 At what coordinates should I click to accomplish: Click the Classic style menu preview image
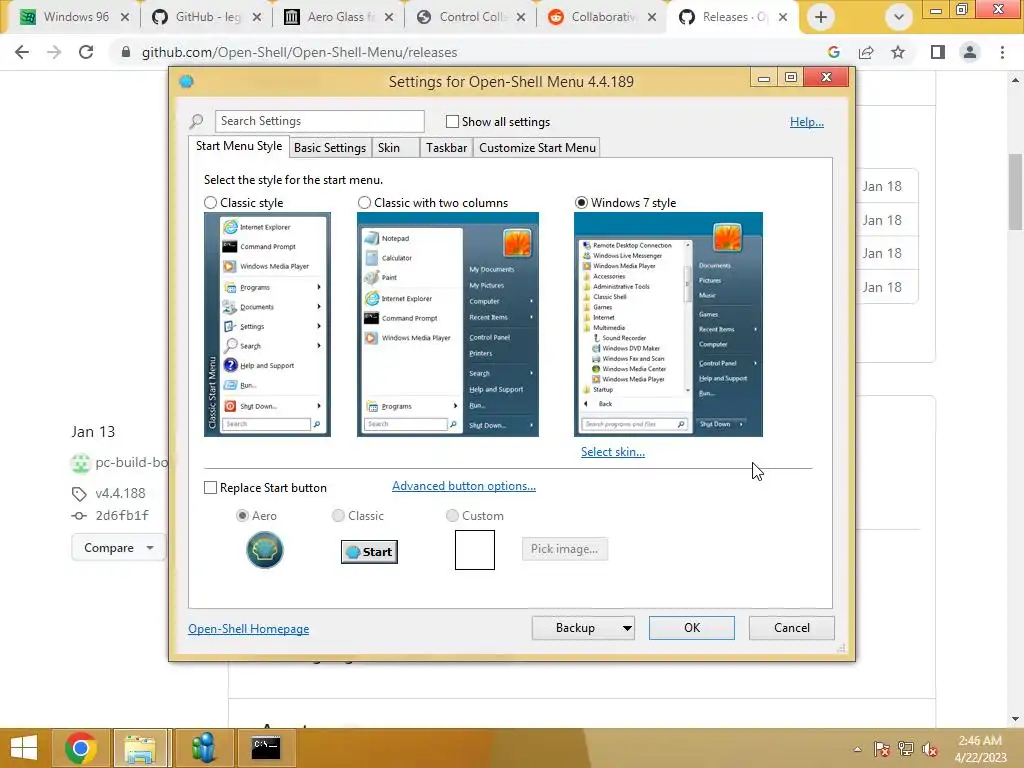(x=267, y=325)
